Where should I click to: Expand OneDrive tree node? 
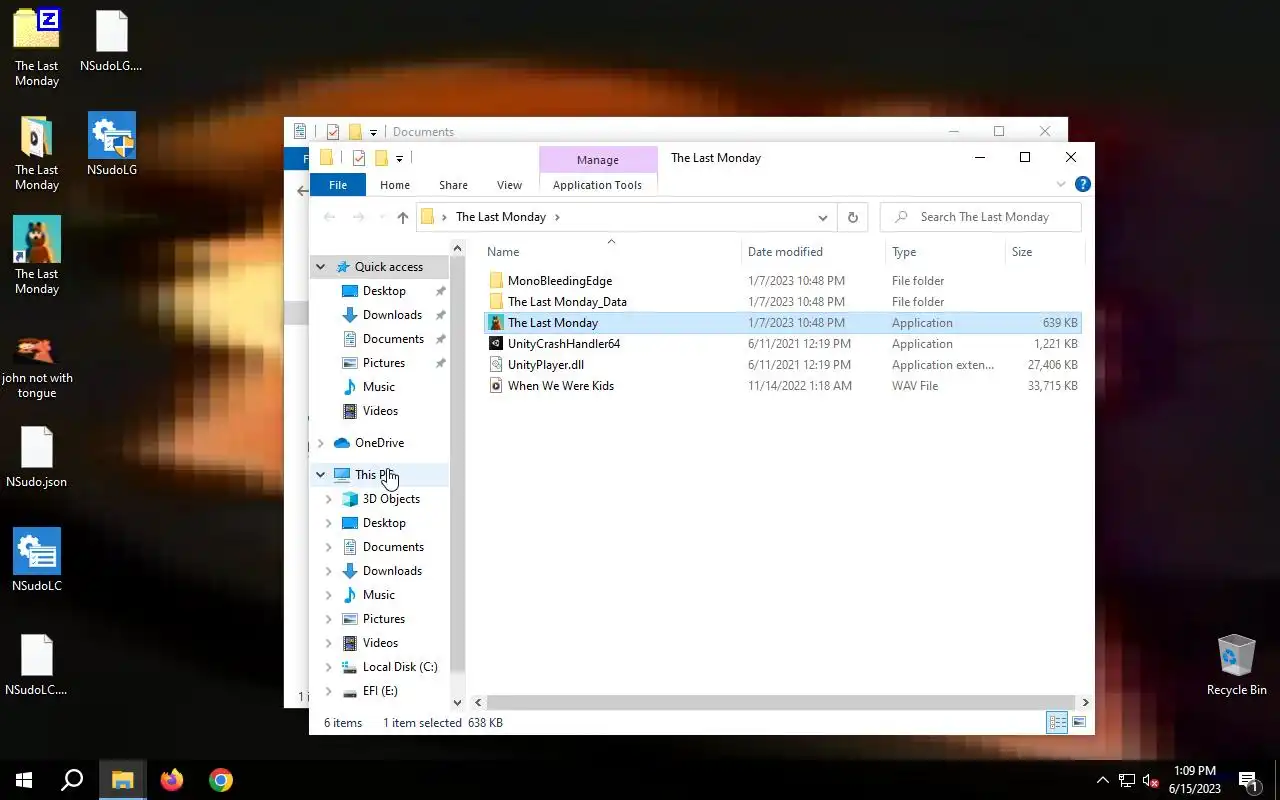pos(320,443)
